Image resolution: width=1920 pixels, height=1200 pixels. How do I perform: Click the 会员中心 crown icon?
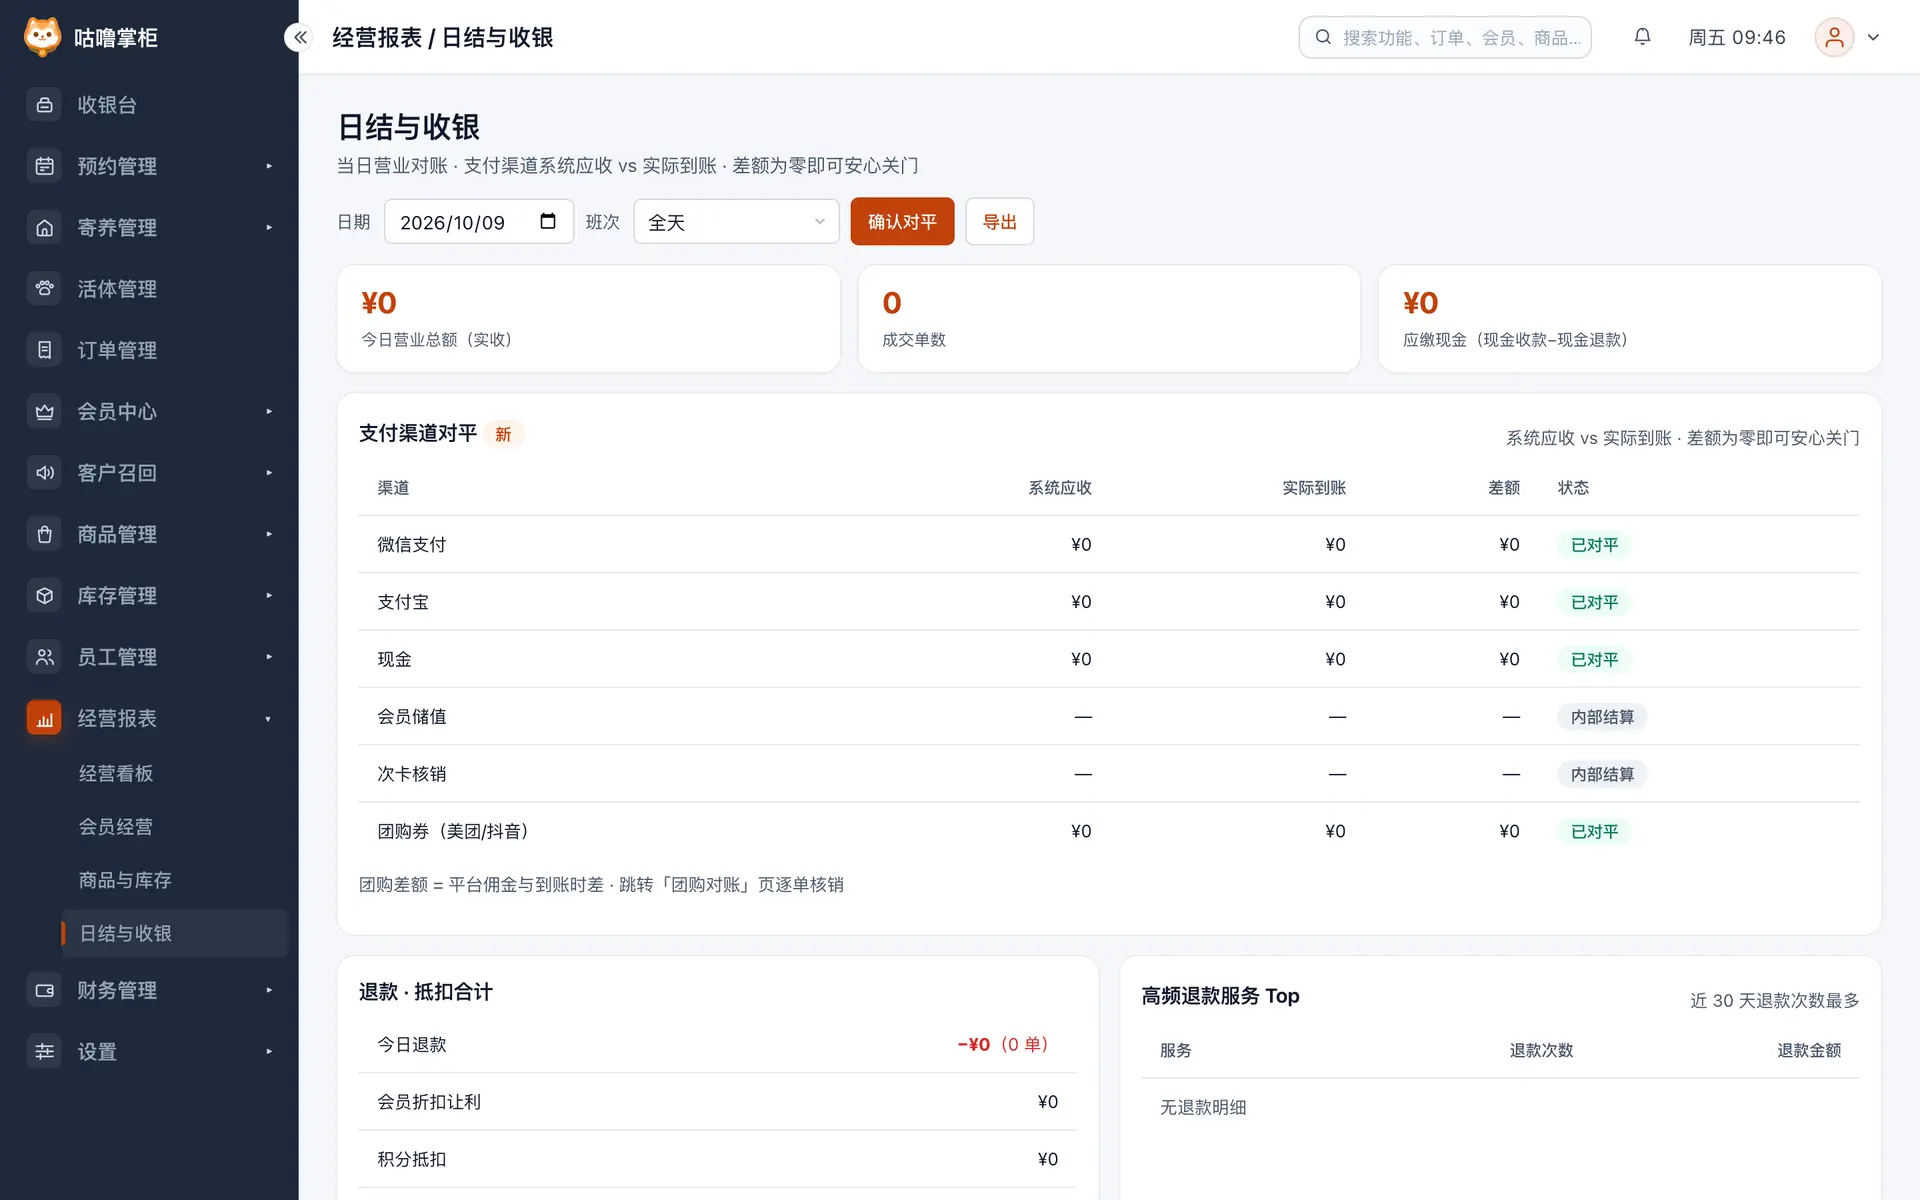(x=44, y=412)
